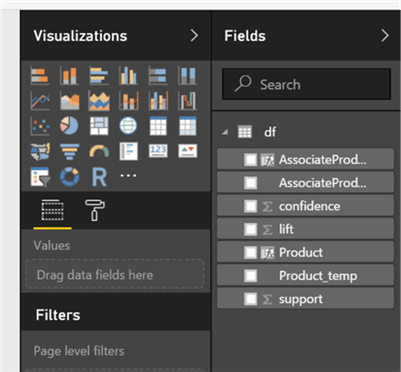Select the multi-row card visual

128,151
